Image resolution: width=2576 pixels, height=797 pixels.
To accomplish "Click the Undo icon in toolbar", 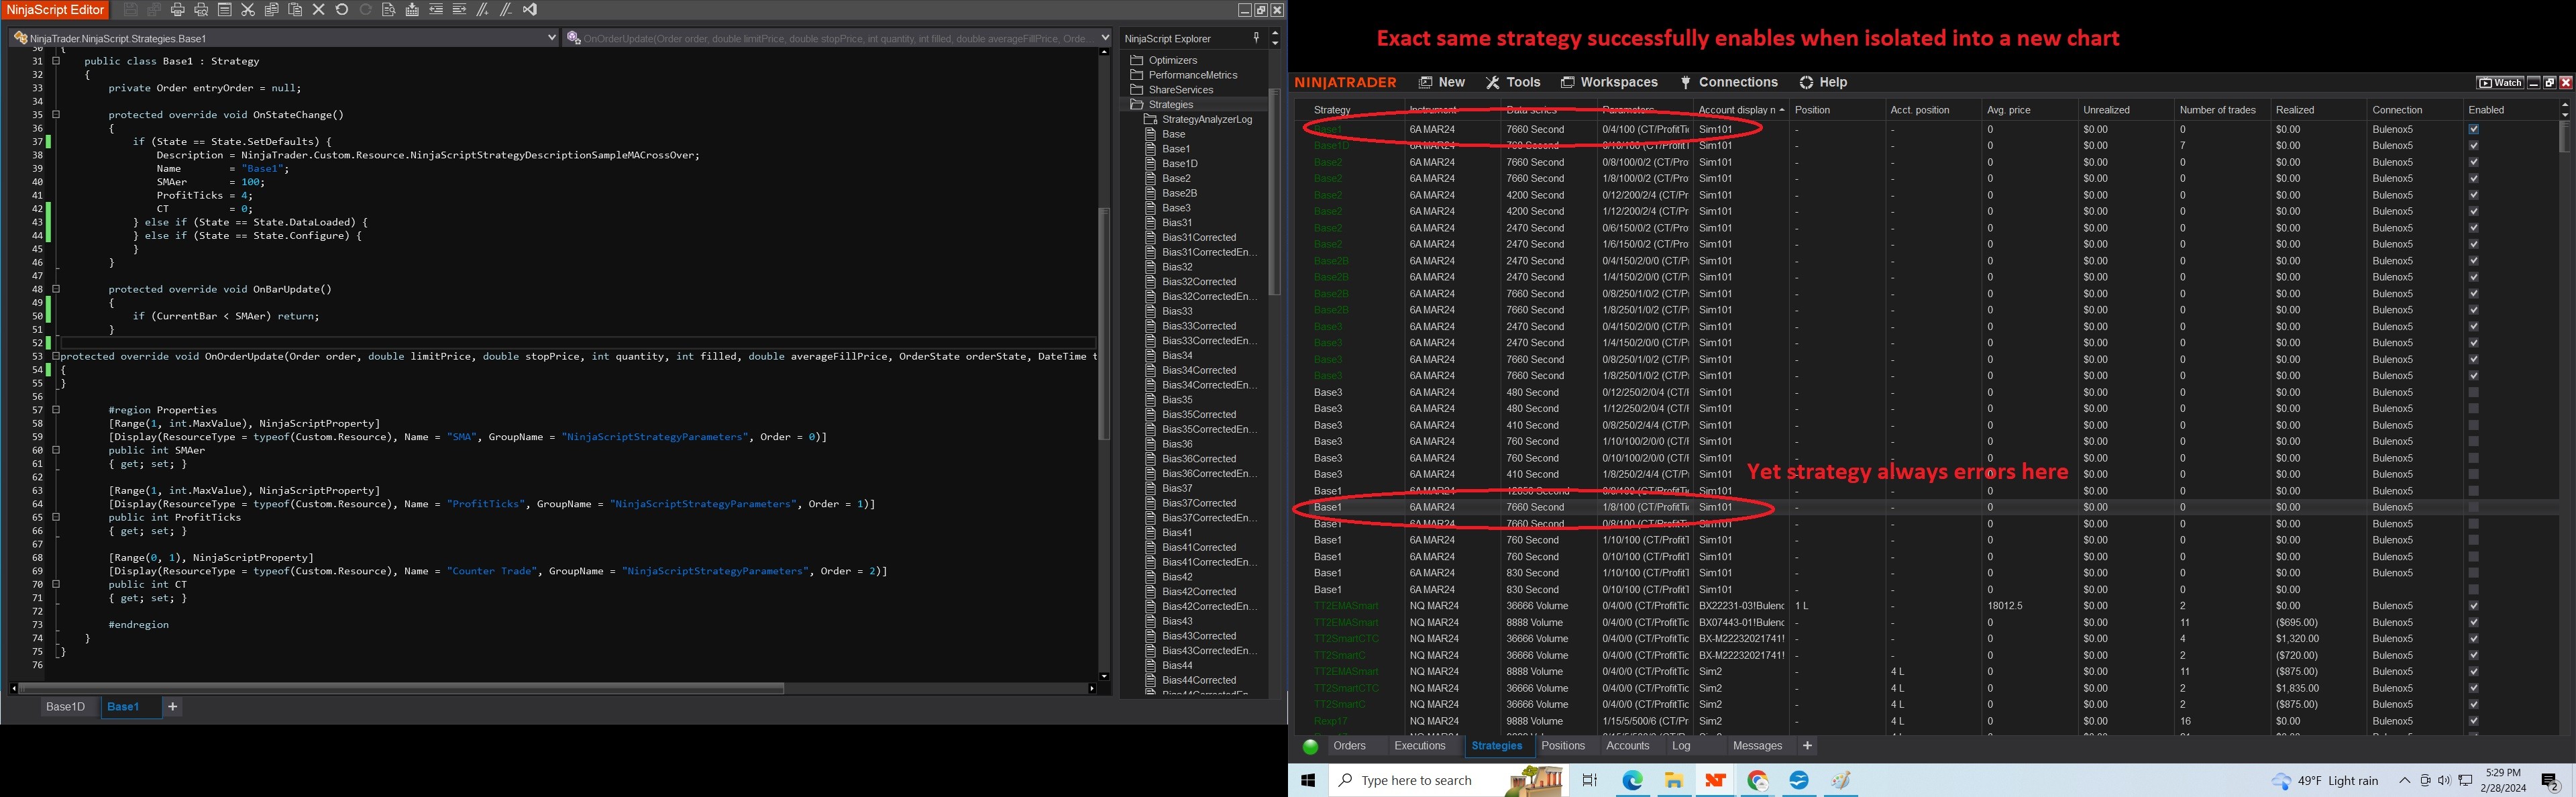I will pos(342,10).
